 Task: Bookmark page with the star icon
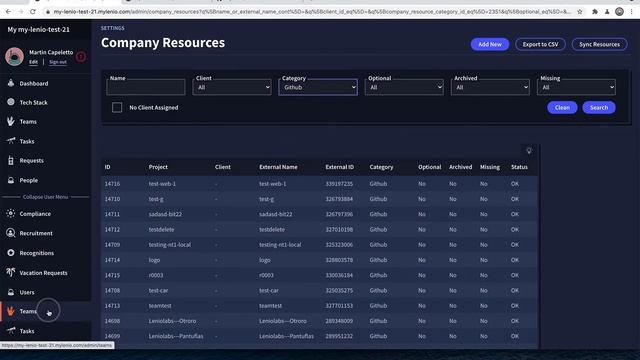[580, 11]
